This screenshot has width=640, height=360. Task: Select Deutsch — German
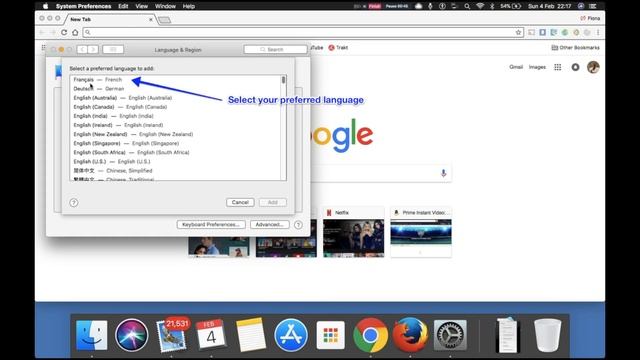[176, 89]
